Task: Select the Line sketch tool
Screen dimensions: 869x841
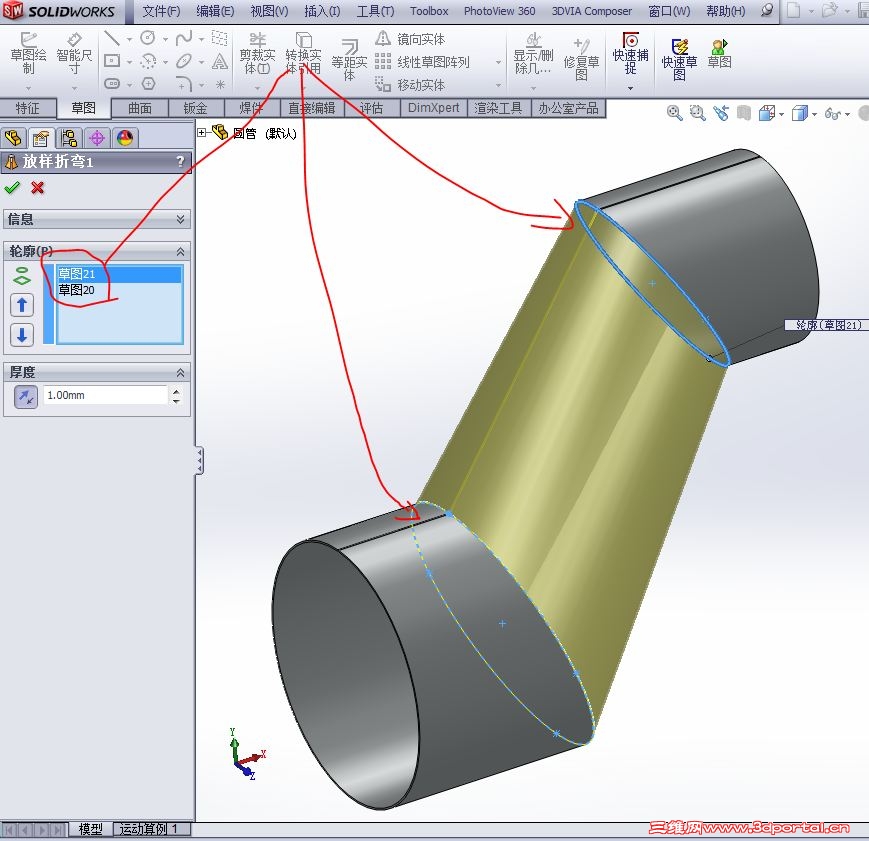Action: [112, 38]
